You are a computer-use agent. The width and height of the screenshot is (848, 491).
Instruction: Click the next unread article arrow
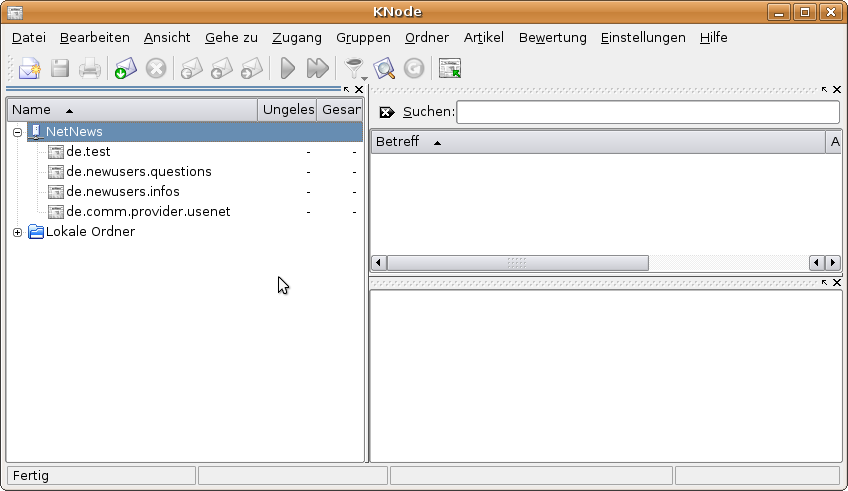287,69
